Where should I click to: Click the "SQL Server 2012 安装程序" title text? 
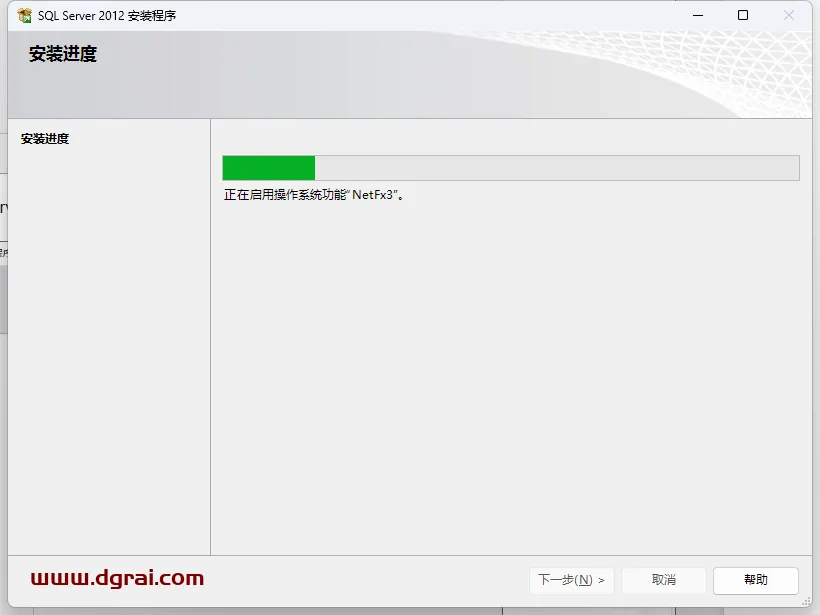click(x=107, y=16)
